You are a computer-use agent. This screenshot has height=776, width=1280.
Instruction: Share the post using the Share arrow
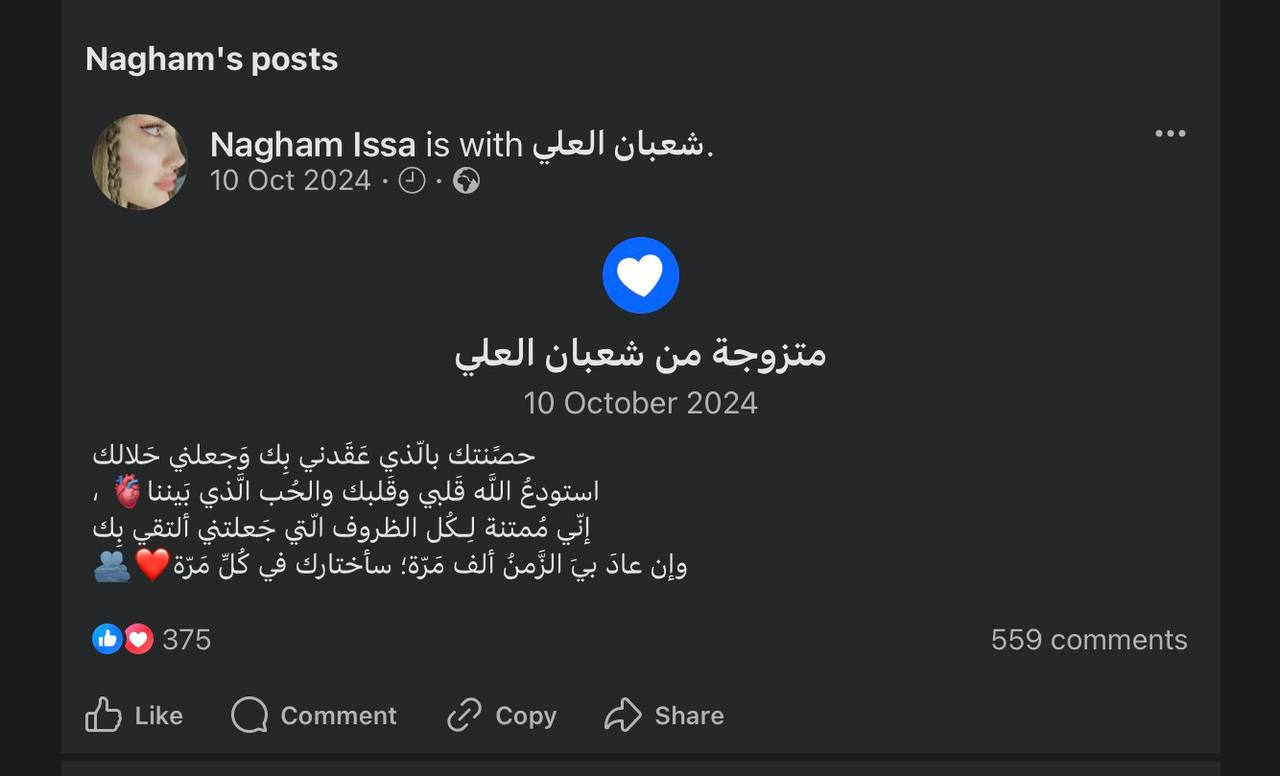[x=664, y=715]
